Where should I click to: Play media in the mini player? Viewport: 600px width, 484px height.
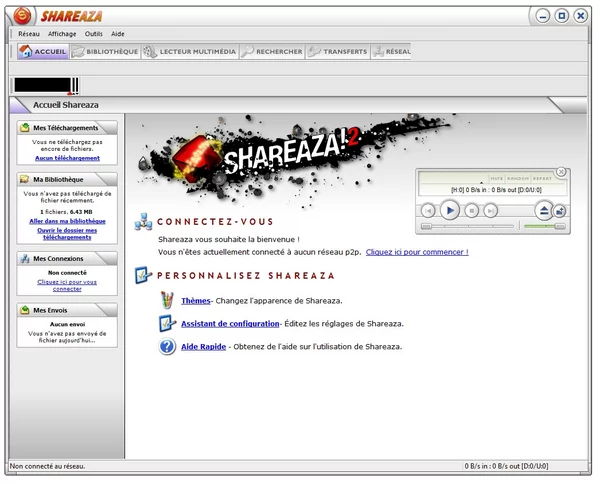point(450,210)
